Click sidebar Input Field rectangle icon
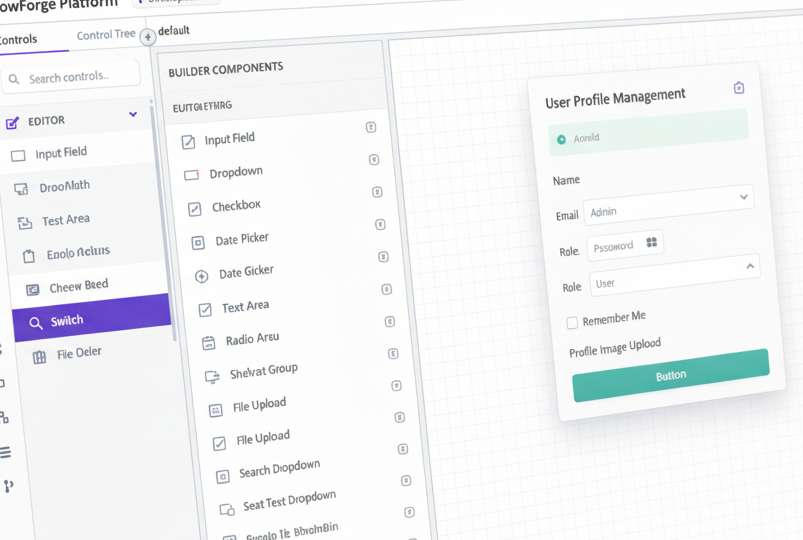This screenshot has width=803, height=540. coord(18,156)
